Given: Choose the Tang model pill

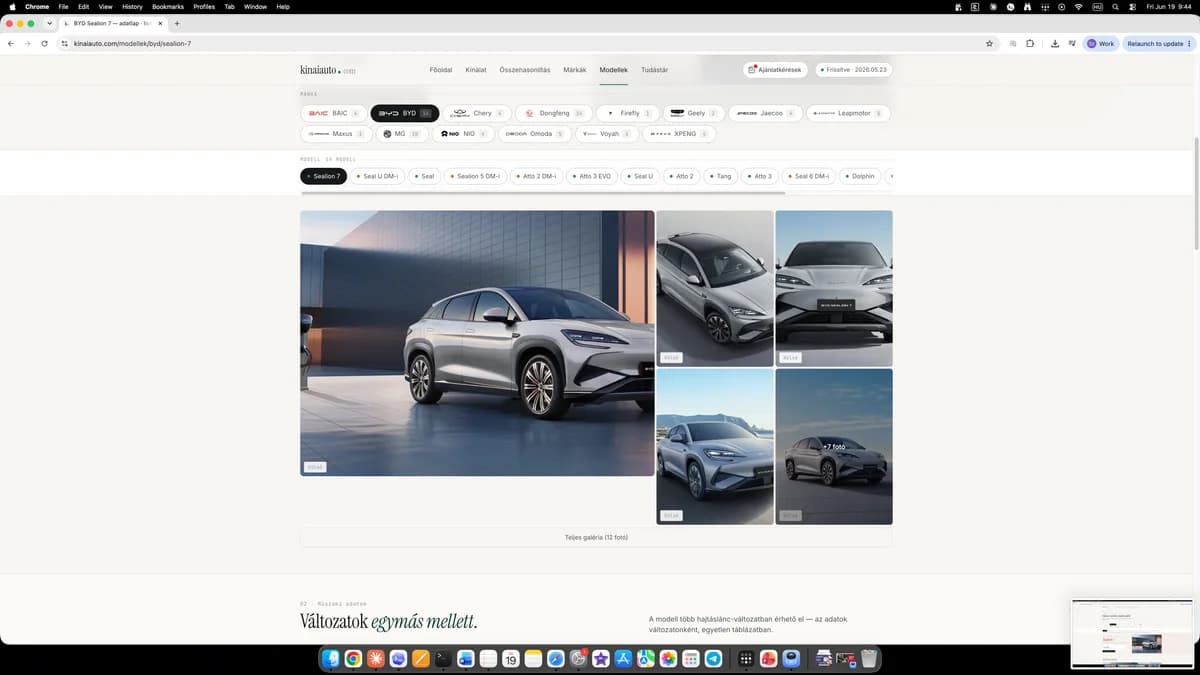Looking at the screenshot, I should click(x=720, y=176).
